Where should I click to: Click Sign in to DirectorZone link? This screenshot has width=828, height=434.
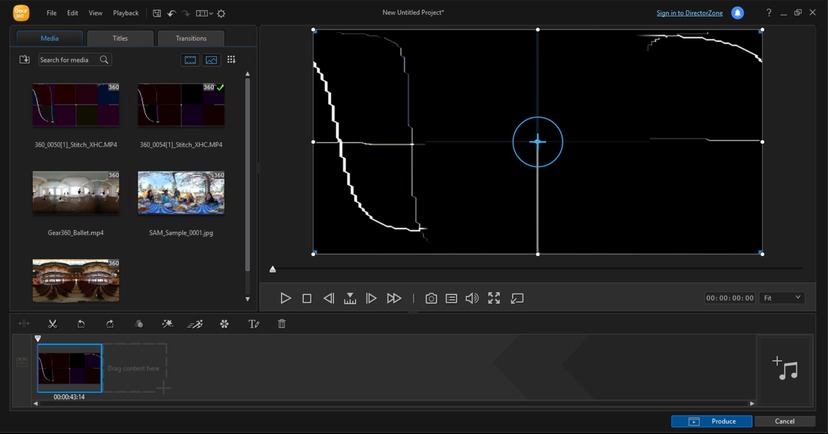690,13
